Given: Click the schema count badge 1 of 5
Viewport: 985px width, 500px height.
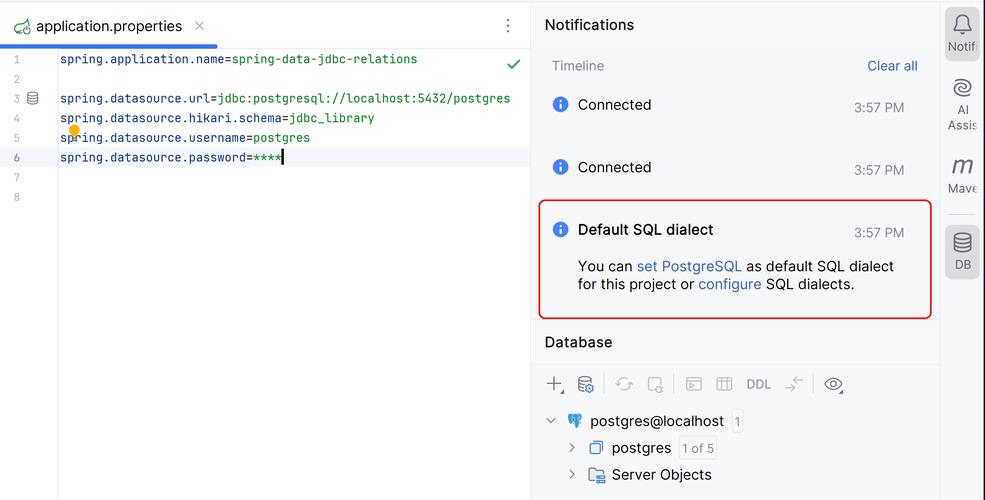Looking at the screenshot, I should 697,448.
